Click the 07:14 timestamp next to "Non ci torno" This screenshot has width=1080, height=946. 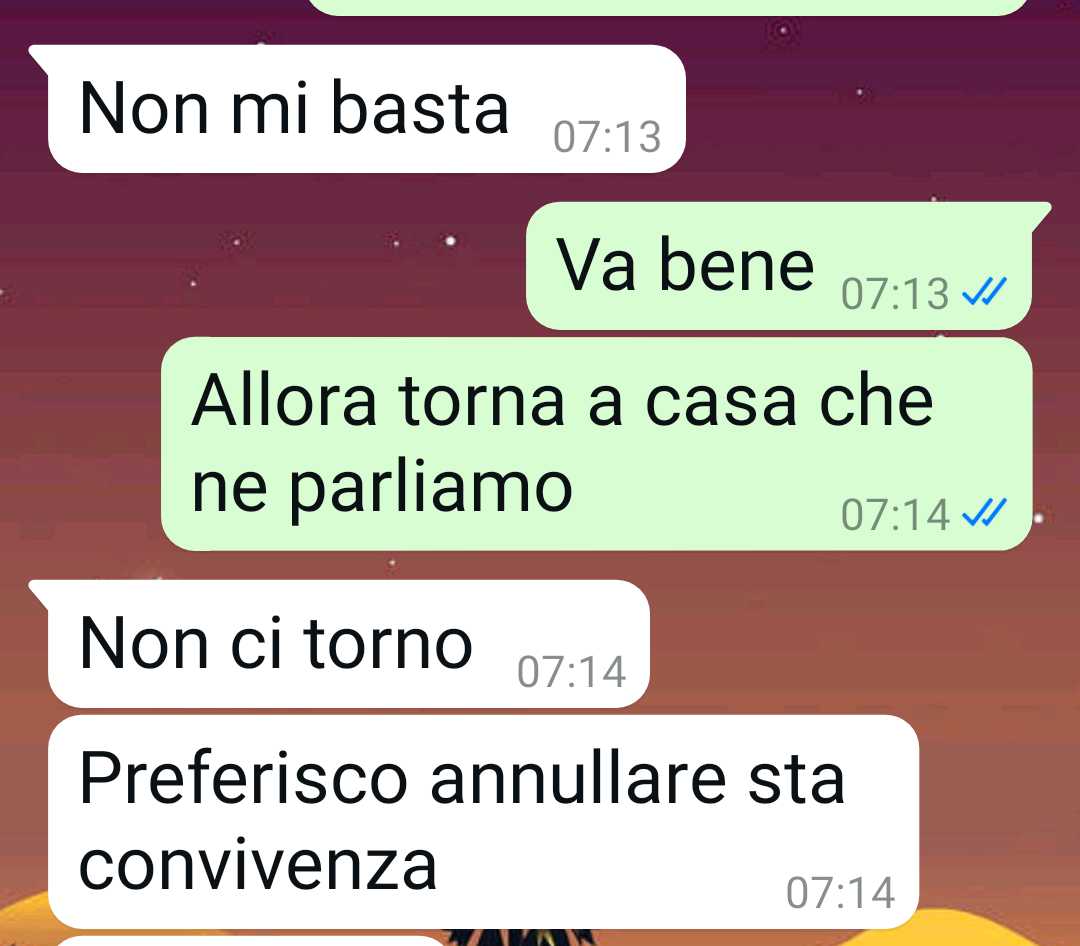tap(571, 672)
